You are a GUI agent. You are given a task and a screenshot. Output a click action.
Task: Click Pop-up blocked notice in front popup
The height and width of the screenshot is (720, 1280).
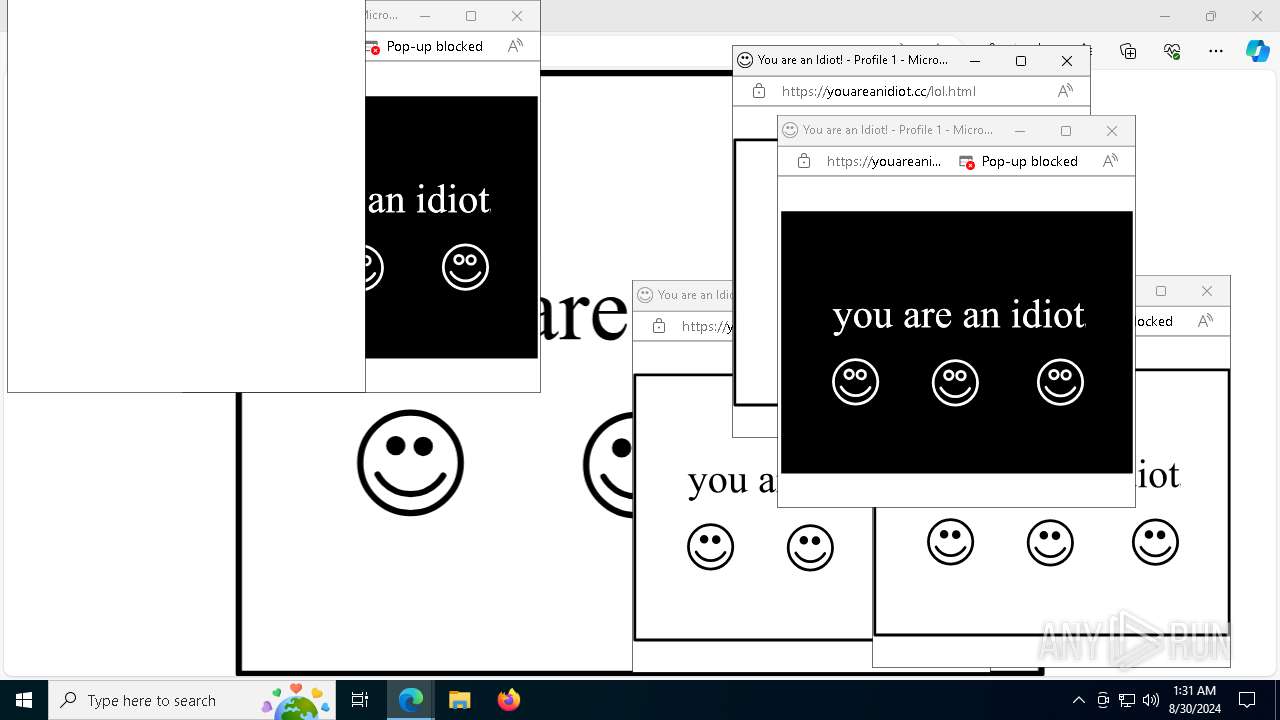pyautogui.click(x=1018, y=161)
